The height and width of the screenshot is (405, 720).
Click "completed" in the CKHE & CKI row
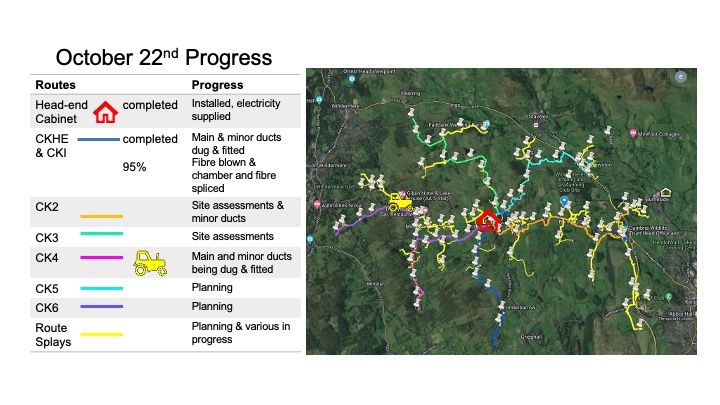pos(150,139)
